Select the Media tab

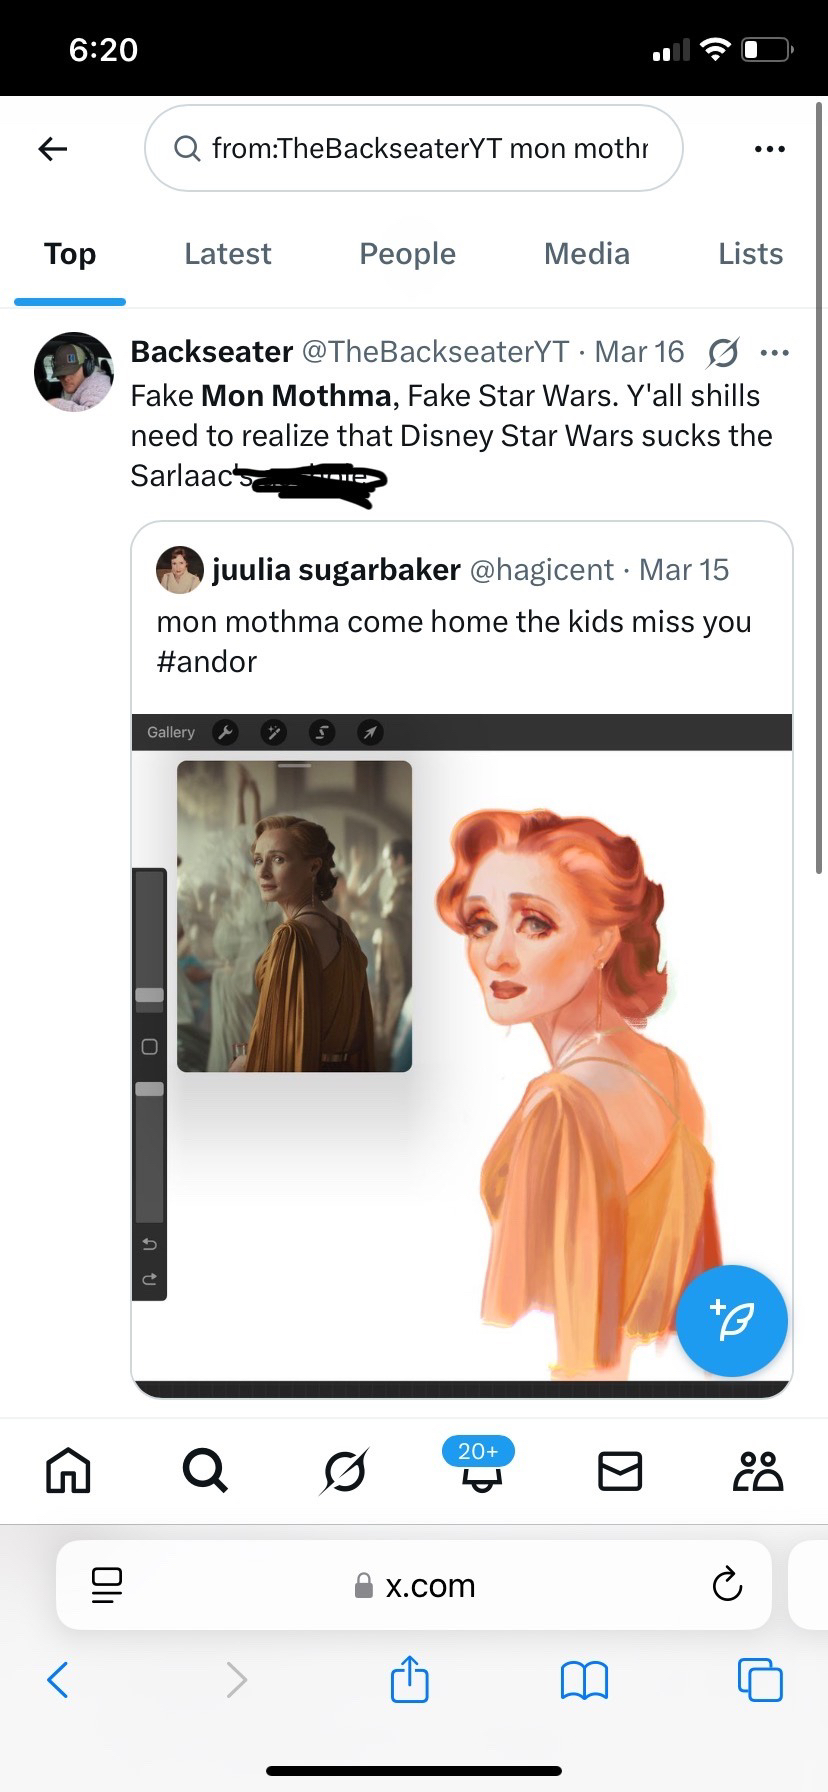[586, 254]
